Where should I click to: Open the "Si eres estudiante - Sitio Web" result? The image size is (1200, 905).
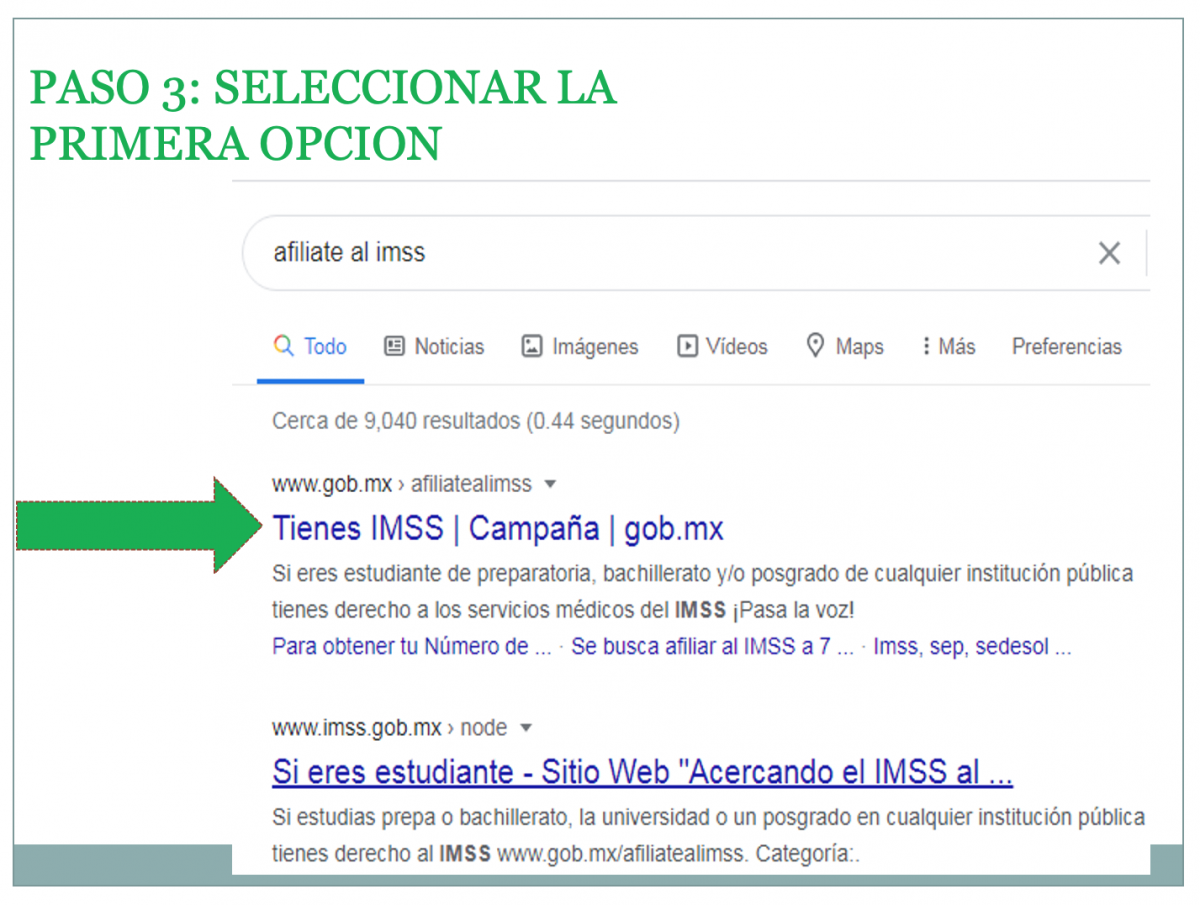642,772
